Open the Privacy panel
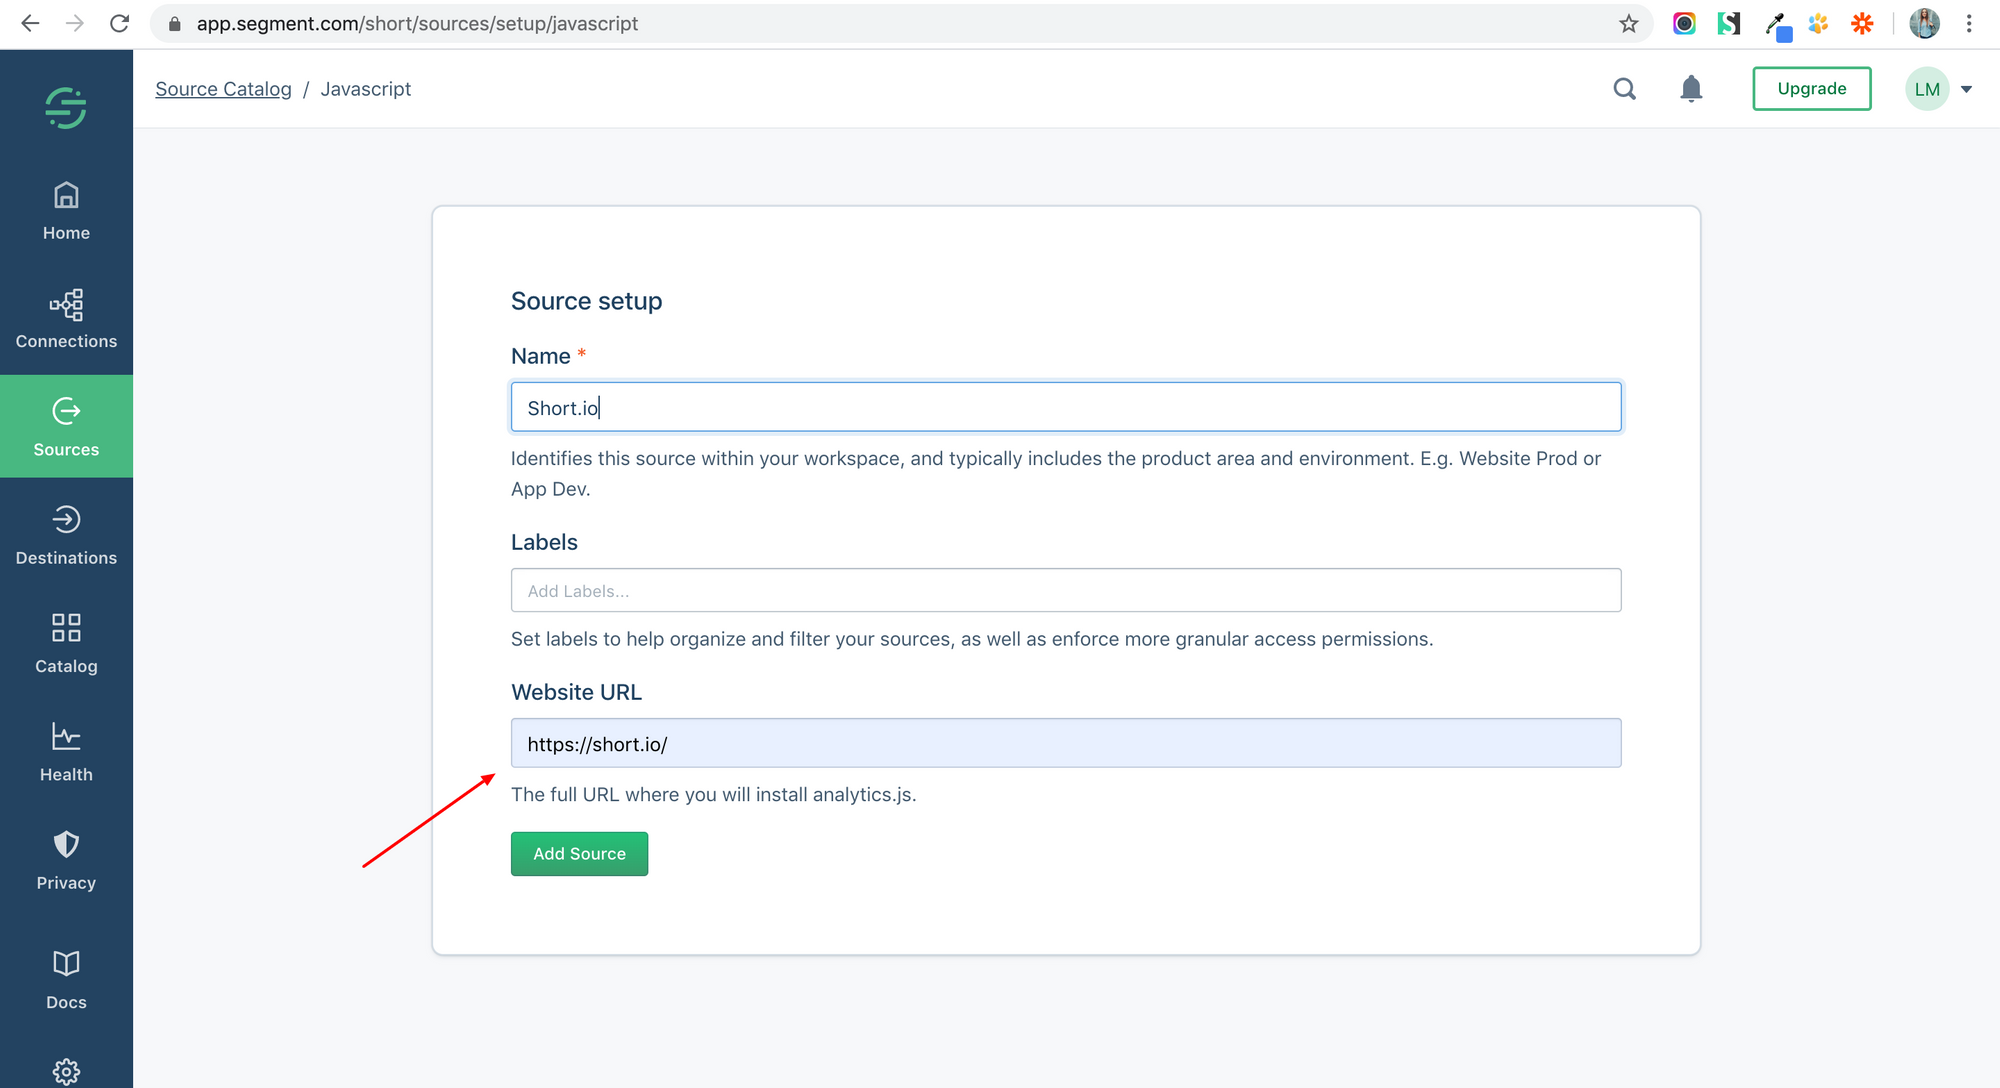This screenshot has height=1088, width=2000. point(66,858)
